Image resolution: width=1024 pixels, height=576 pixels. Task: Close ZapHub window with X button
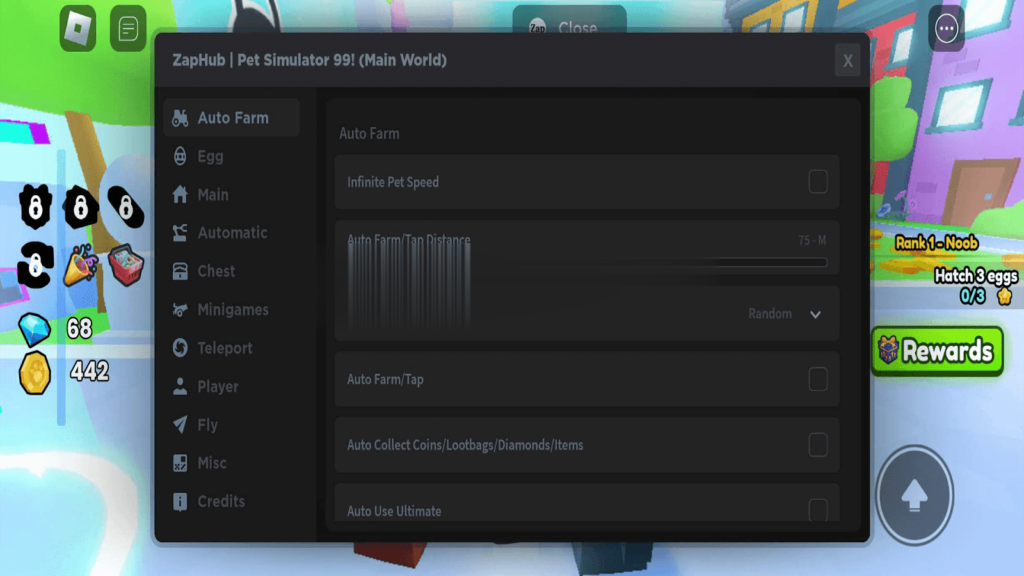(x=847, y=61)
